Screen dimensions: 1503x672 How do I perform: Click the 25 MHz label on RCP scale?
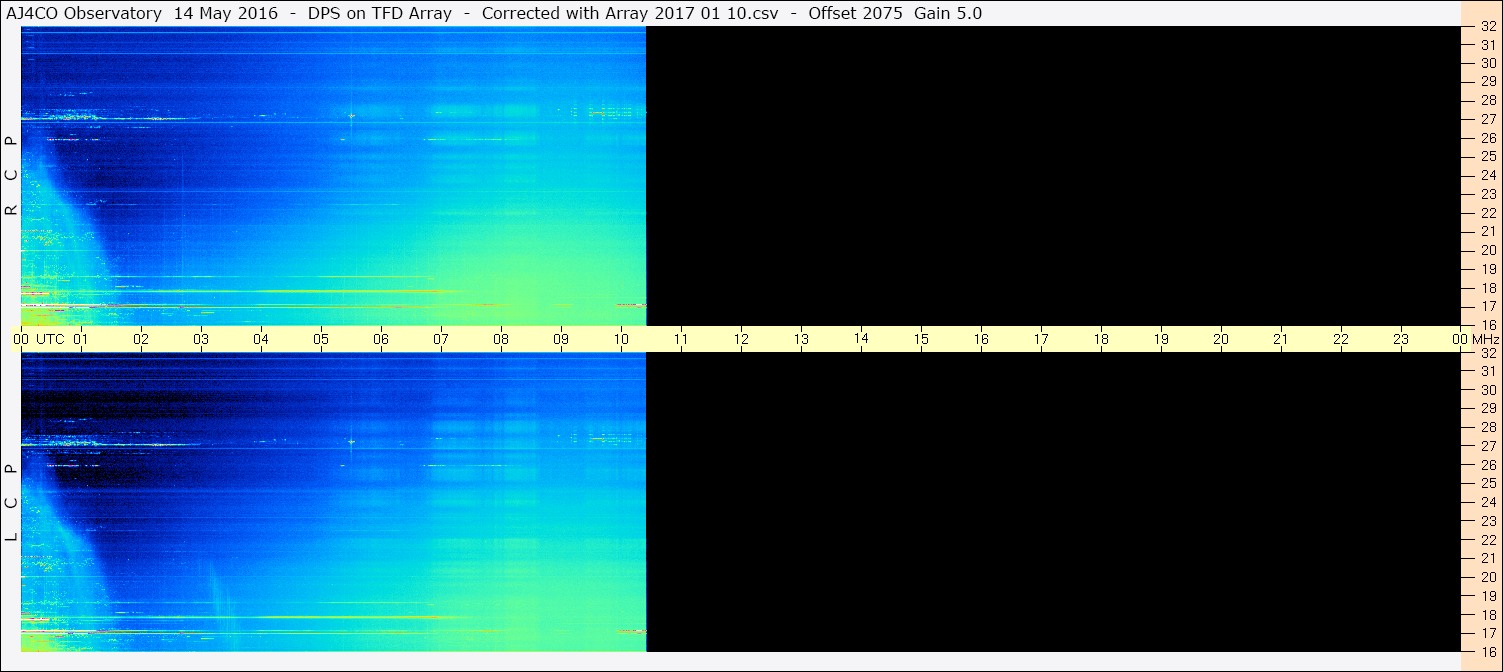pyautogui.click(x=1488, y=157)
